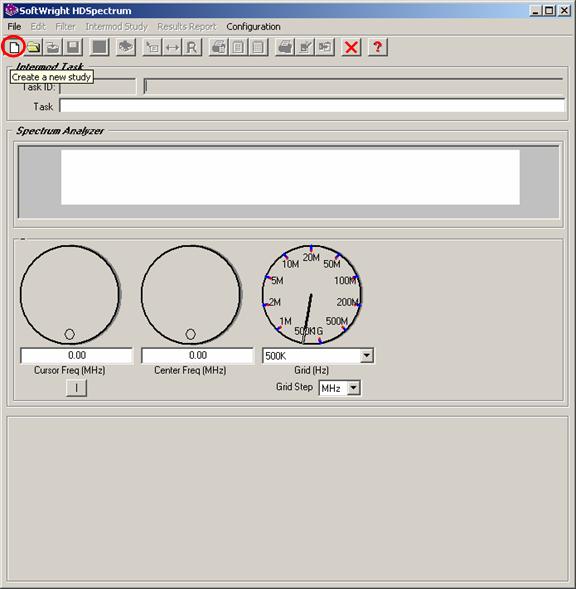The image size is (576, 589).
Task: Click the Cursor Freq (MHz) value field
Action: tap(77, 355)
